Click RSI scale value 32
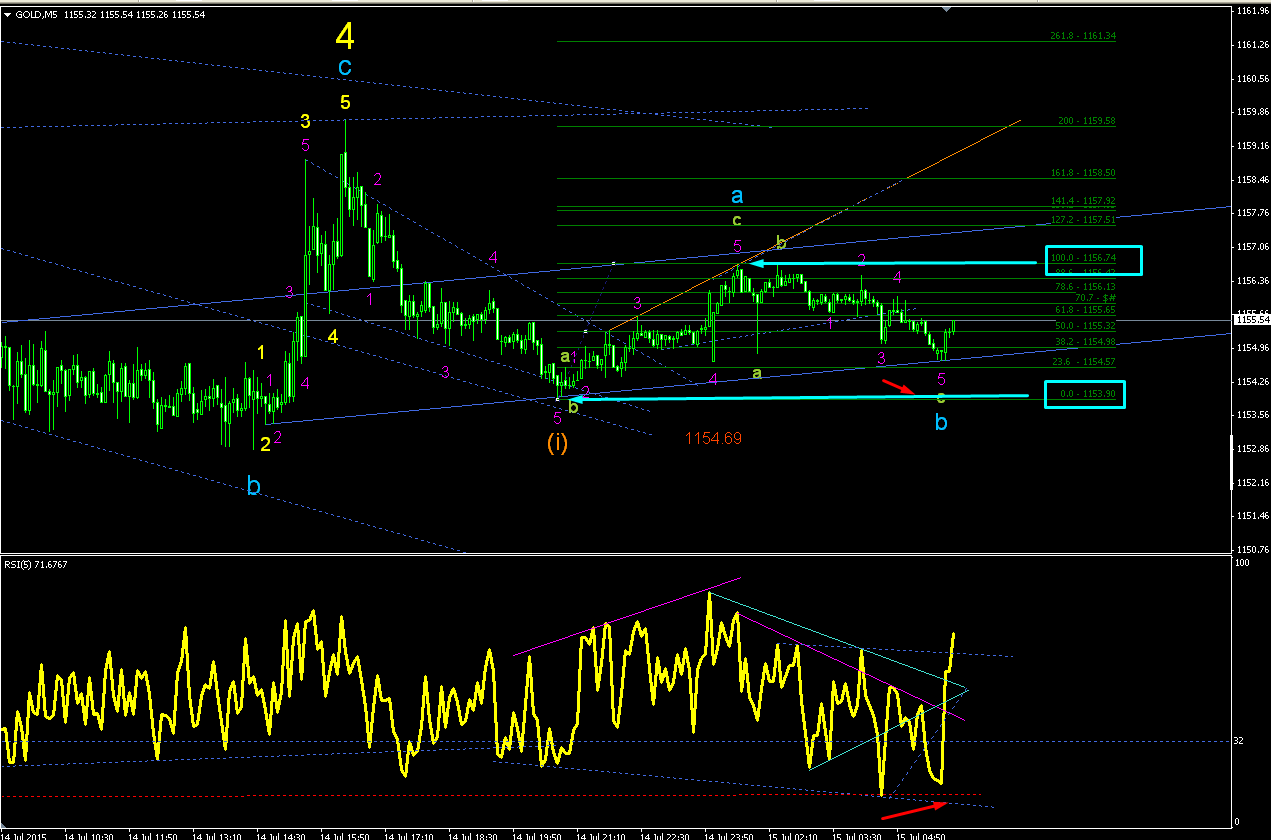 click(1240, 741)
